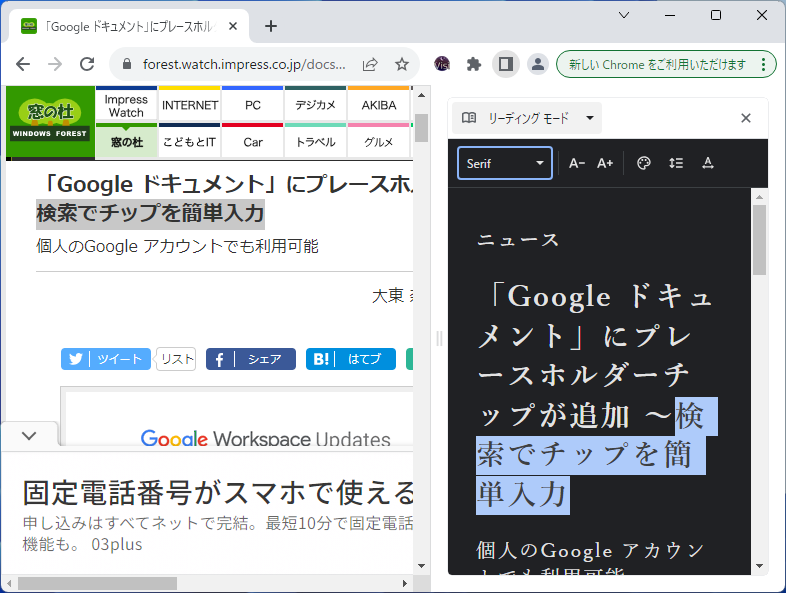Screen dimensions: 786x593
Task: Click the new Chrome available update button
Action: point(666,64)
